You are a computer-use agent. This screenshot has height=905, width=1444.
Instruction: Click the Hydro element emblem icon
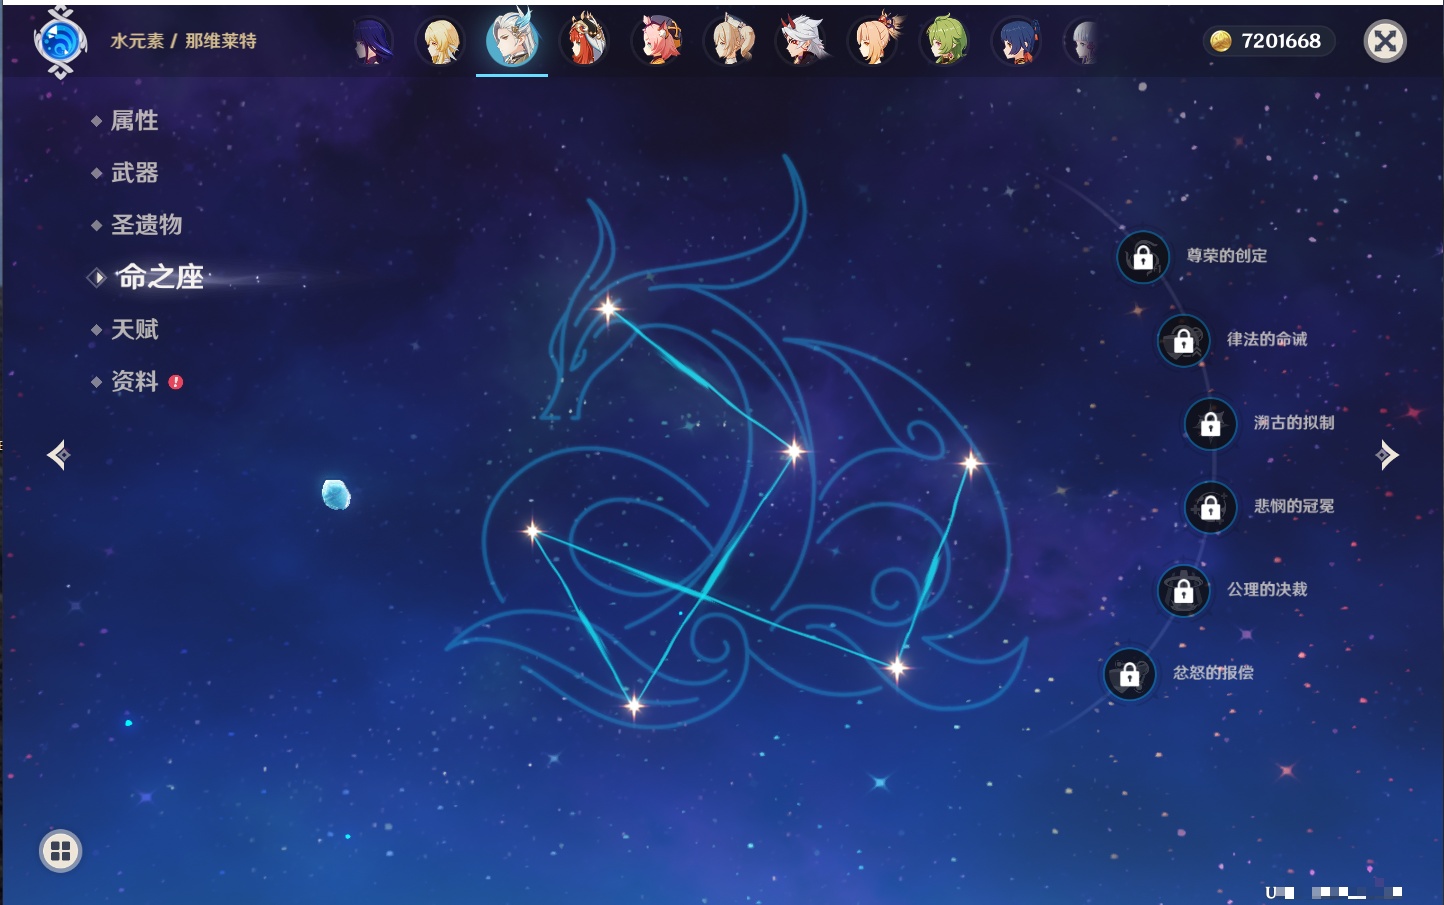point(60,42)
